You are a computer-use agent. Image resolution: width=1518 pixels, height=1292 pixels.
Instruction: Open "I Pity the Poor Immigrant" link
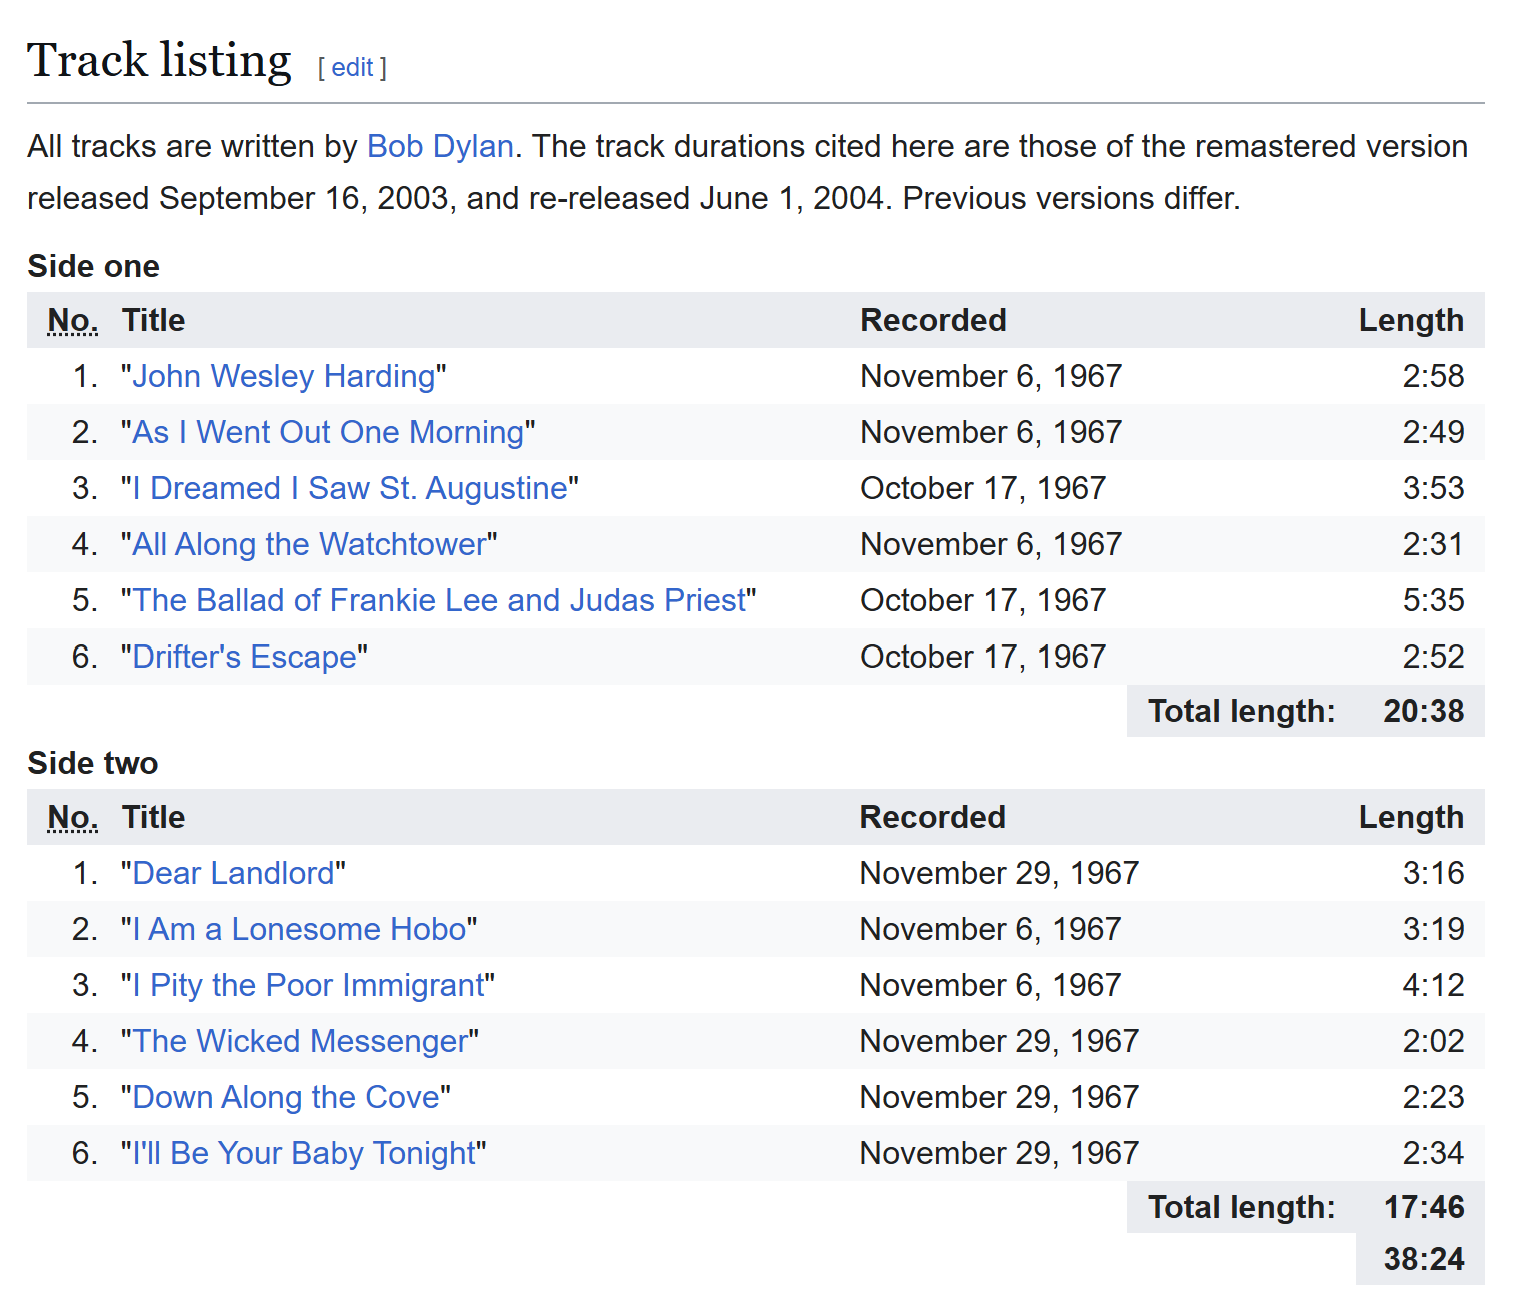tap(308, 985)
